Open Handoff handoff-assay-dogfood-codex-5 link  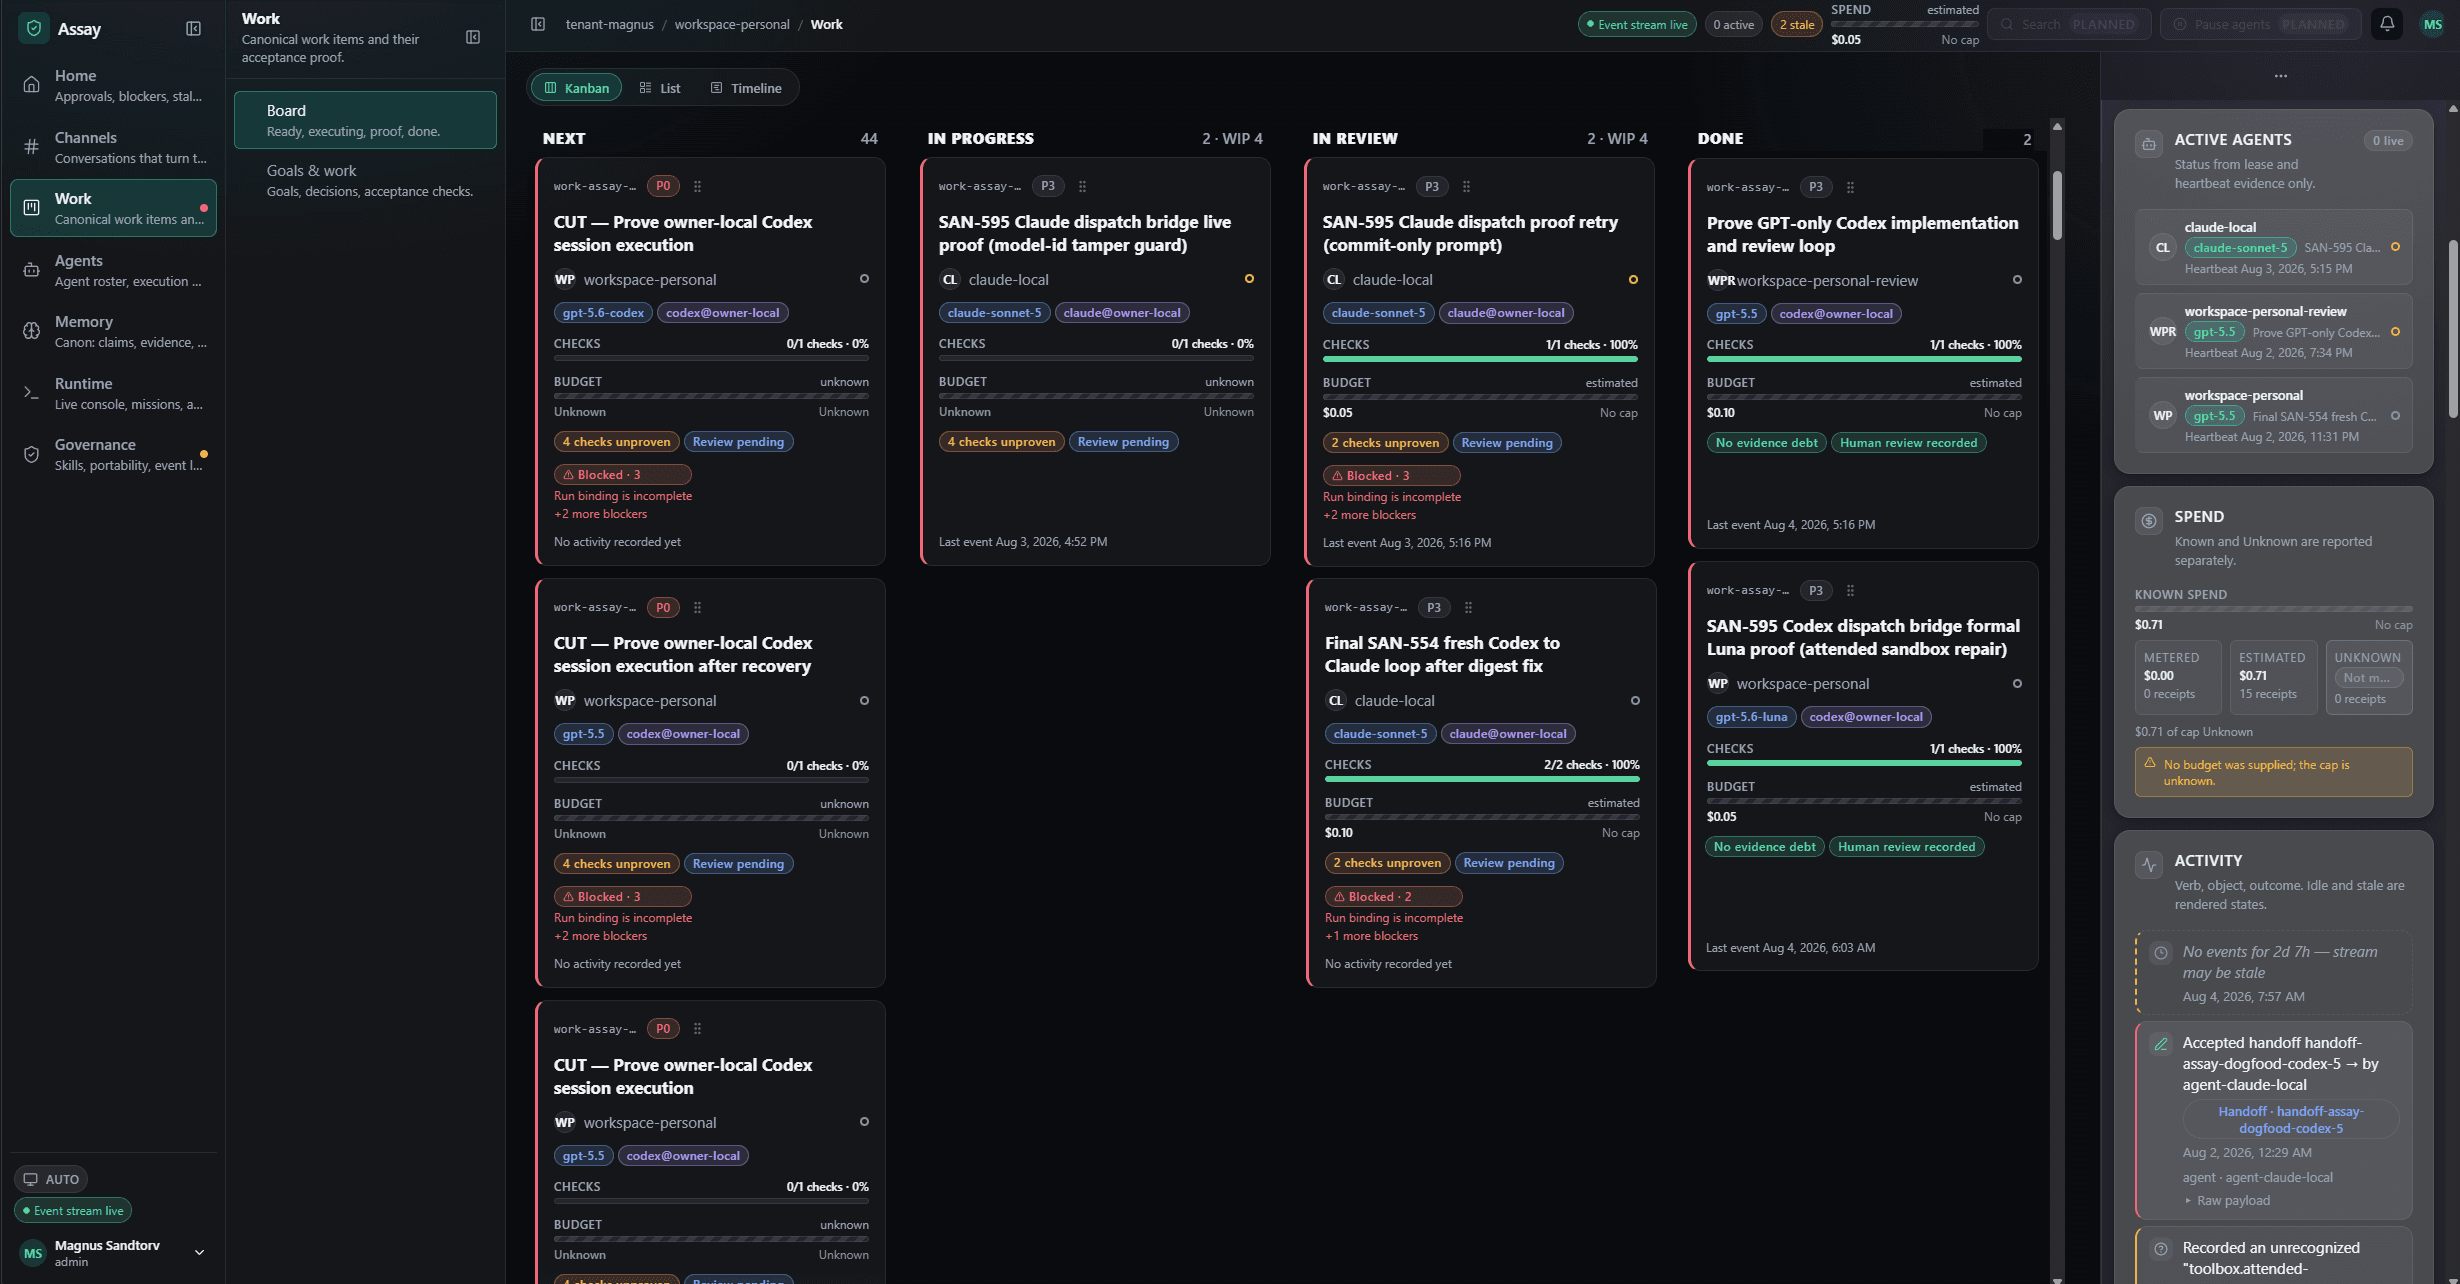click(x=2291, y=1120)
